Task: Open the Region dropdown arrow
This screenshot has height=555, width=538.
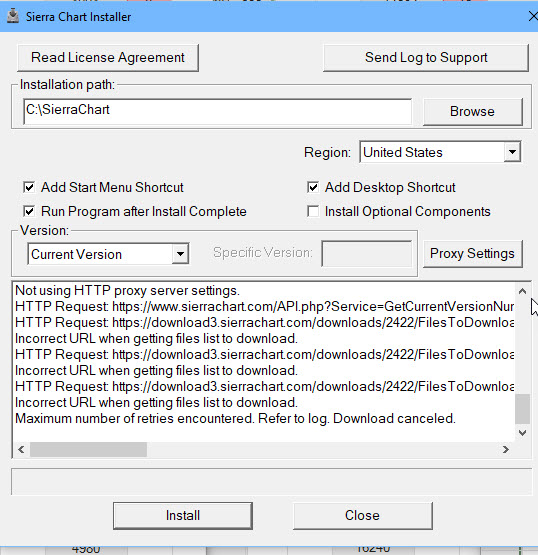Action: pos(512,152)
